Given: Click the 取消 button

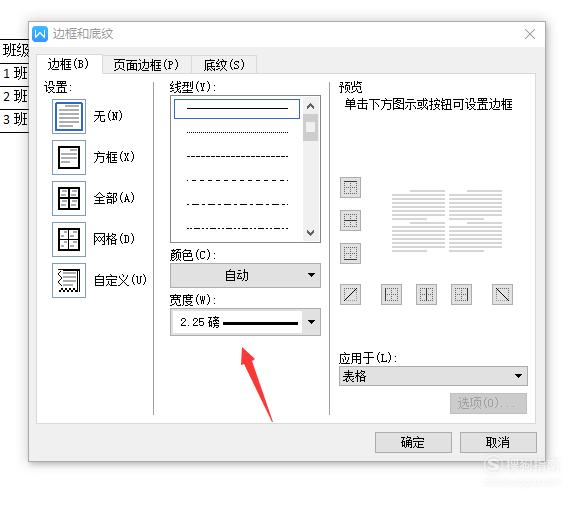Looking at the screenshot, I should pos(498,442).
